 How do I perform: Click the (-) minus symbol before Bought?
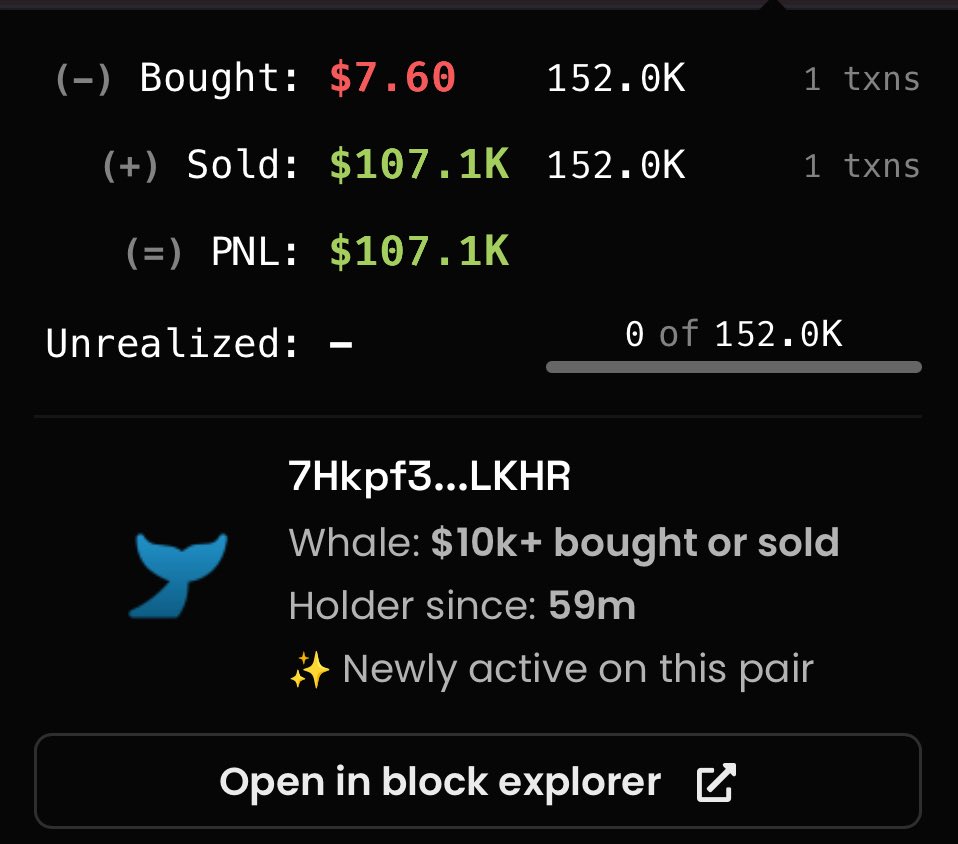click(82, 78)
